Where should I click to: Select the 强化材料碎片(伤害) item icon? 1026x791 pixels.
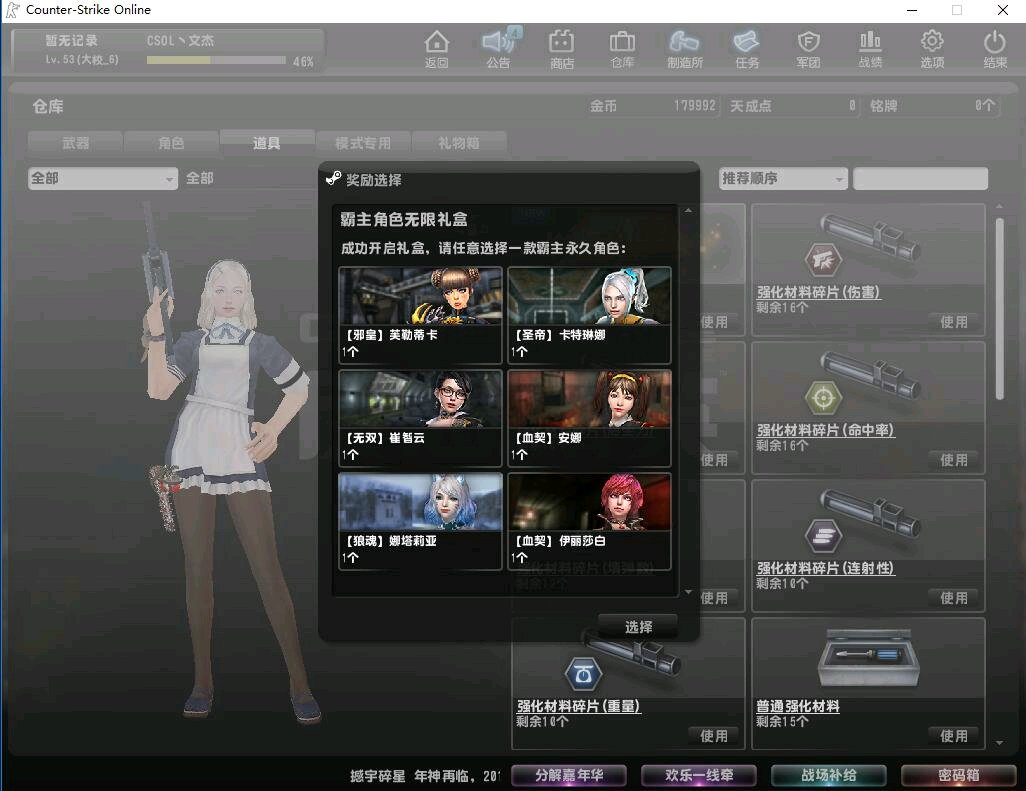tap(868, 244)
